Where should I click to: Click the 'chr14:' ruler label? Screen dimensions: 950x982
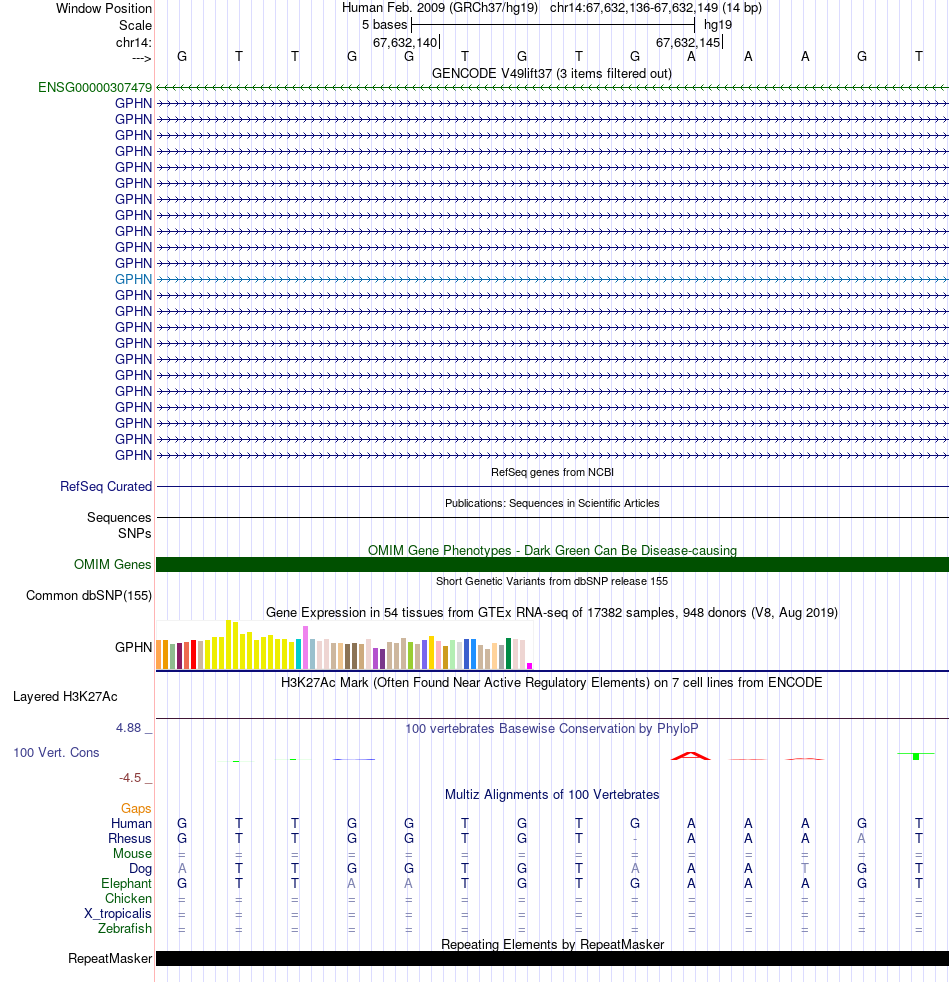[x=133, y=43]
